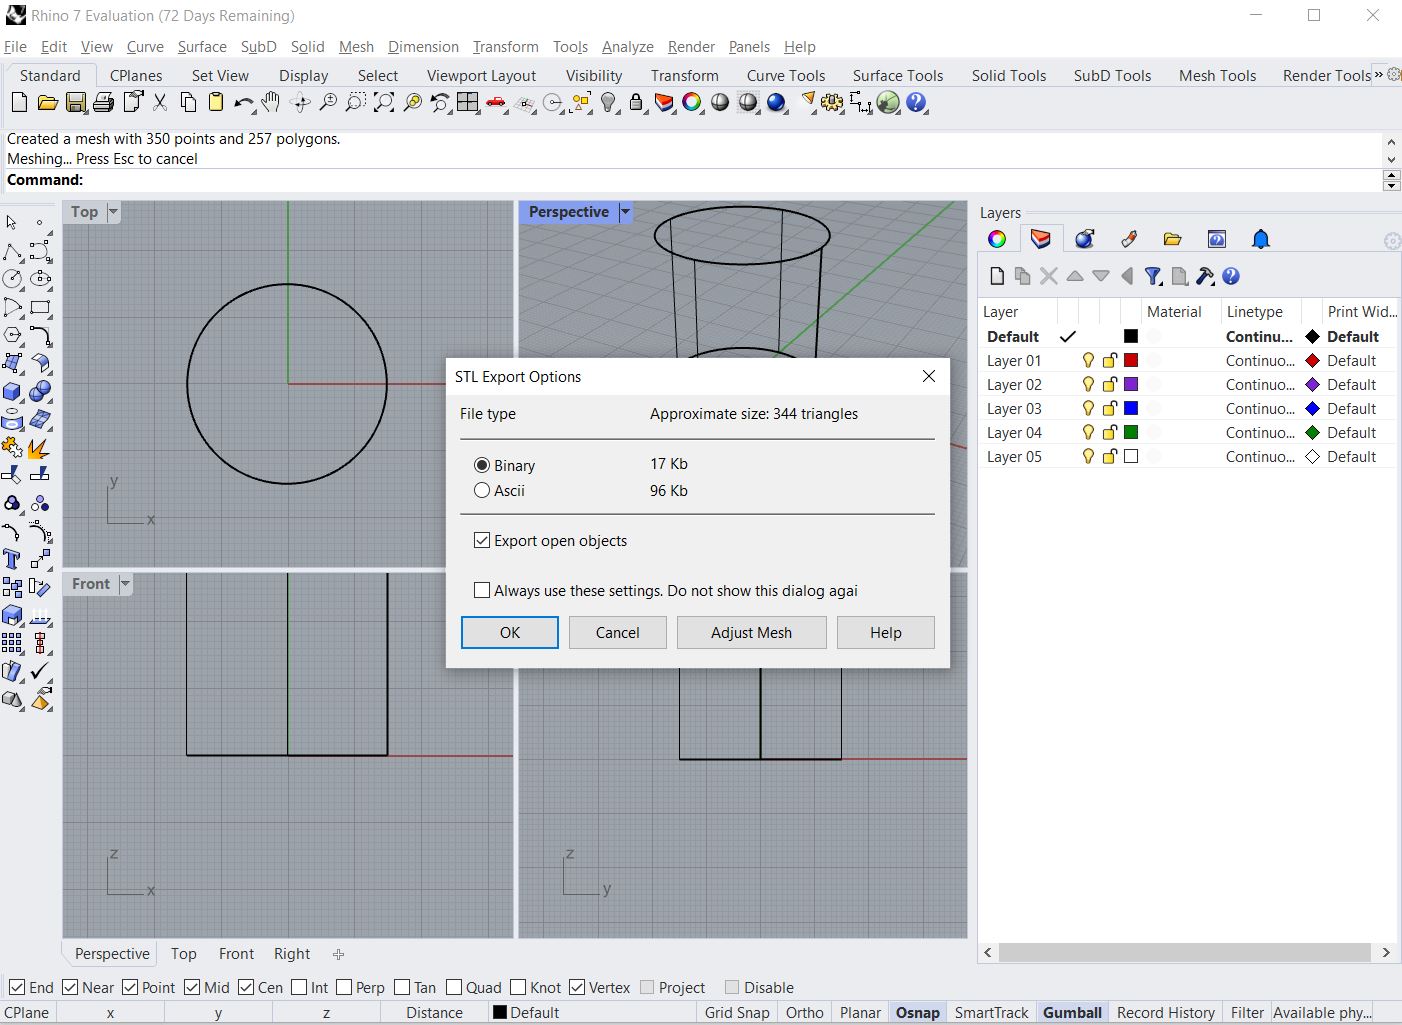Expand the Top viewport dropdown arrow

point(113,212)
